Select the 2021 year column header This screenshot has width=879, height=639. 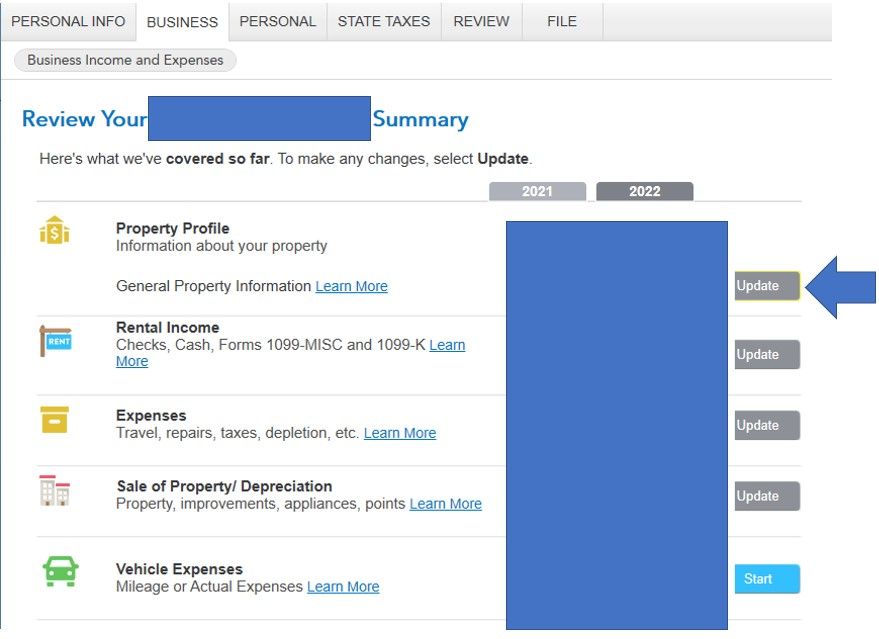(537, 191)
